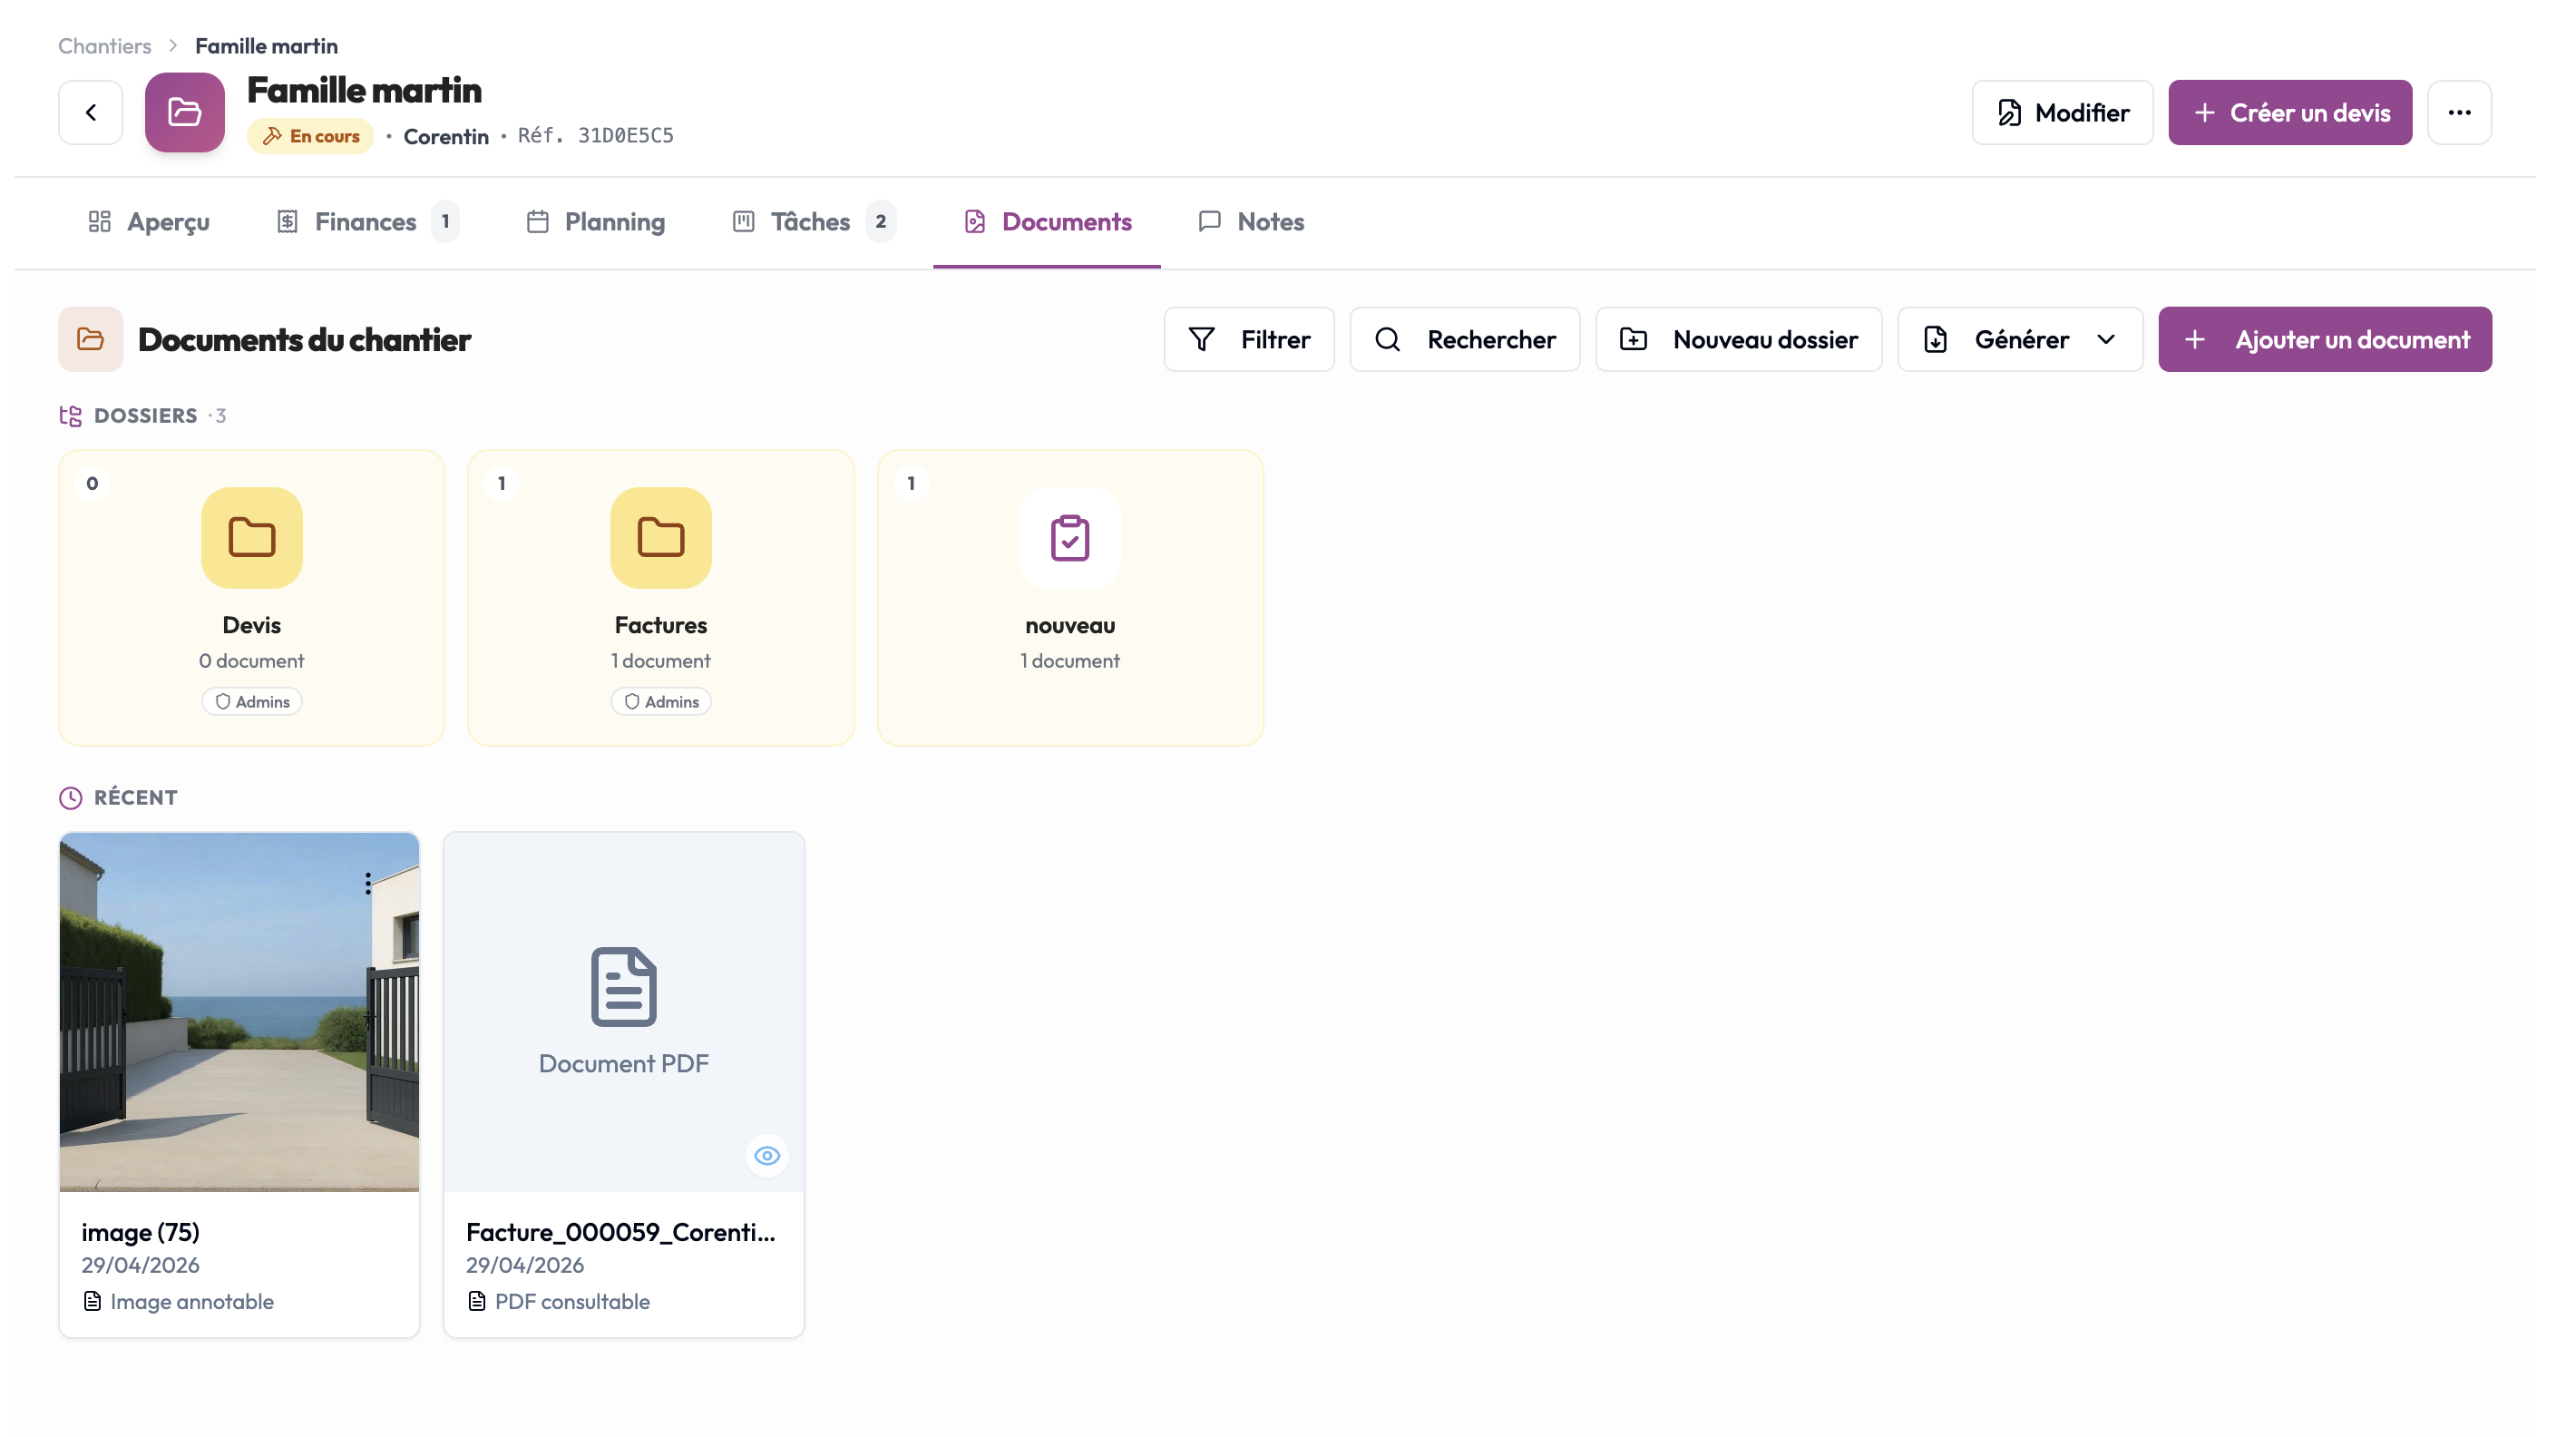Screen dimensions: 2576x1437
Task: Click the En cours status badge
Action: (311, 136)
